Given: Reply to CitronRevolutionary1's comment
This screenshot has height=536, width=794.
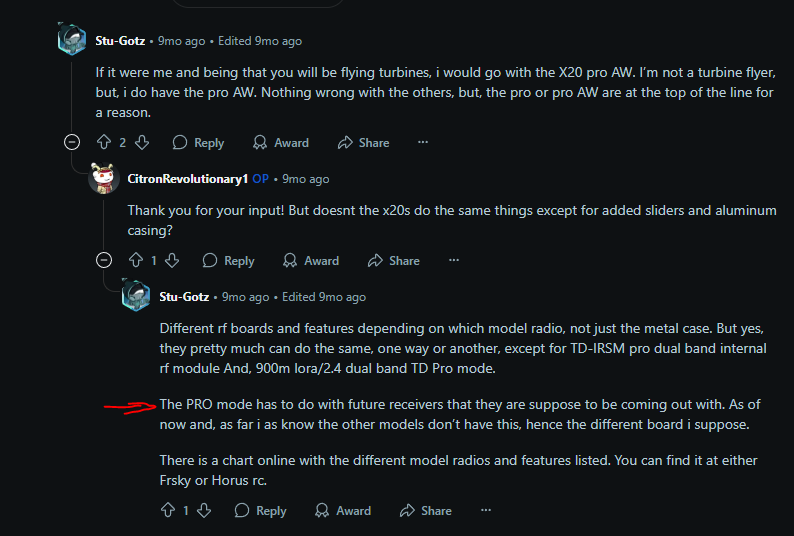Looking at the screenshot, I should pyautogui.click(x=228, y=260).
